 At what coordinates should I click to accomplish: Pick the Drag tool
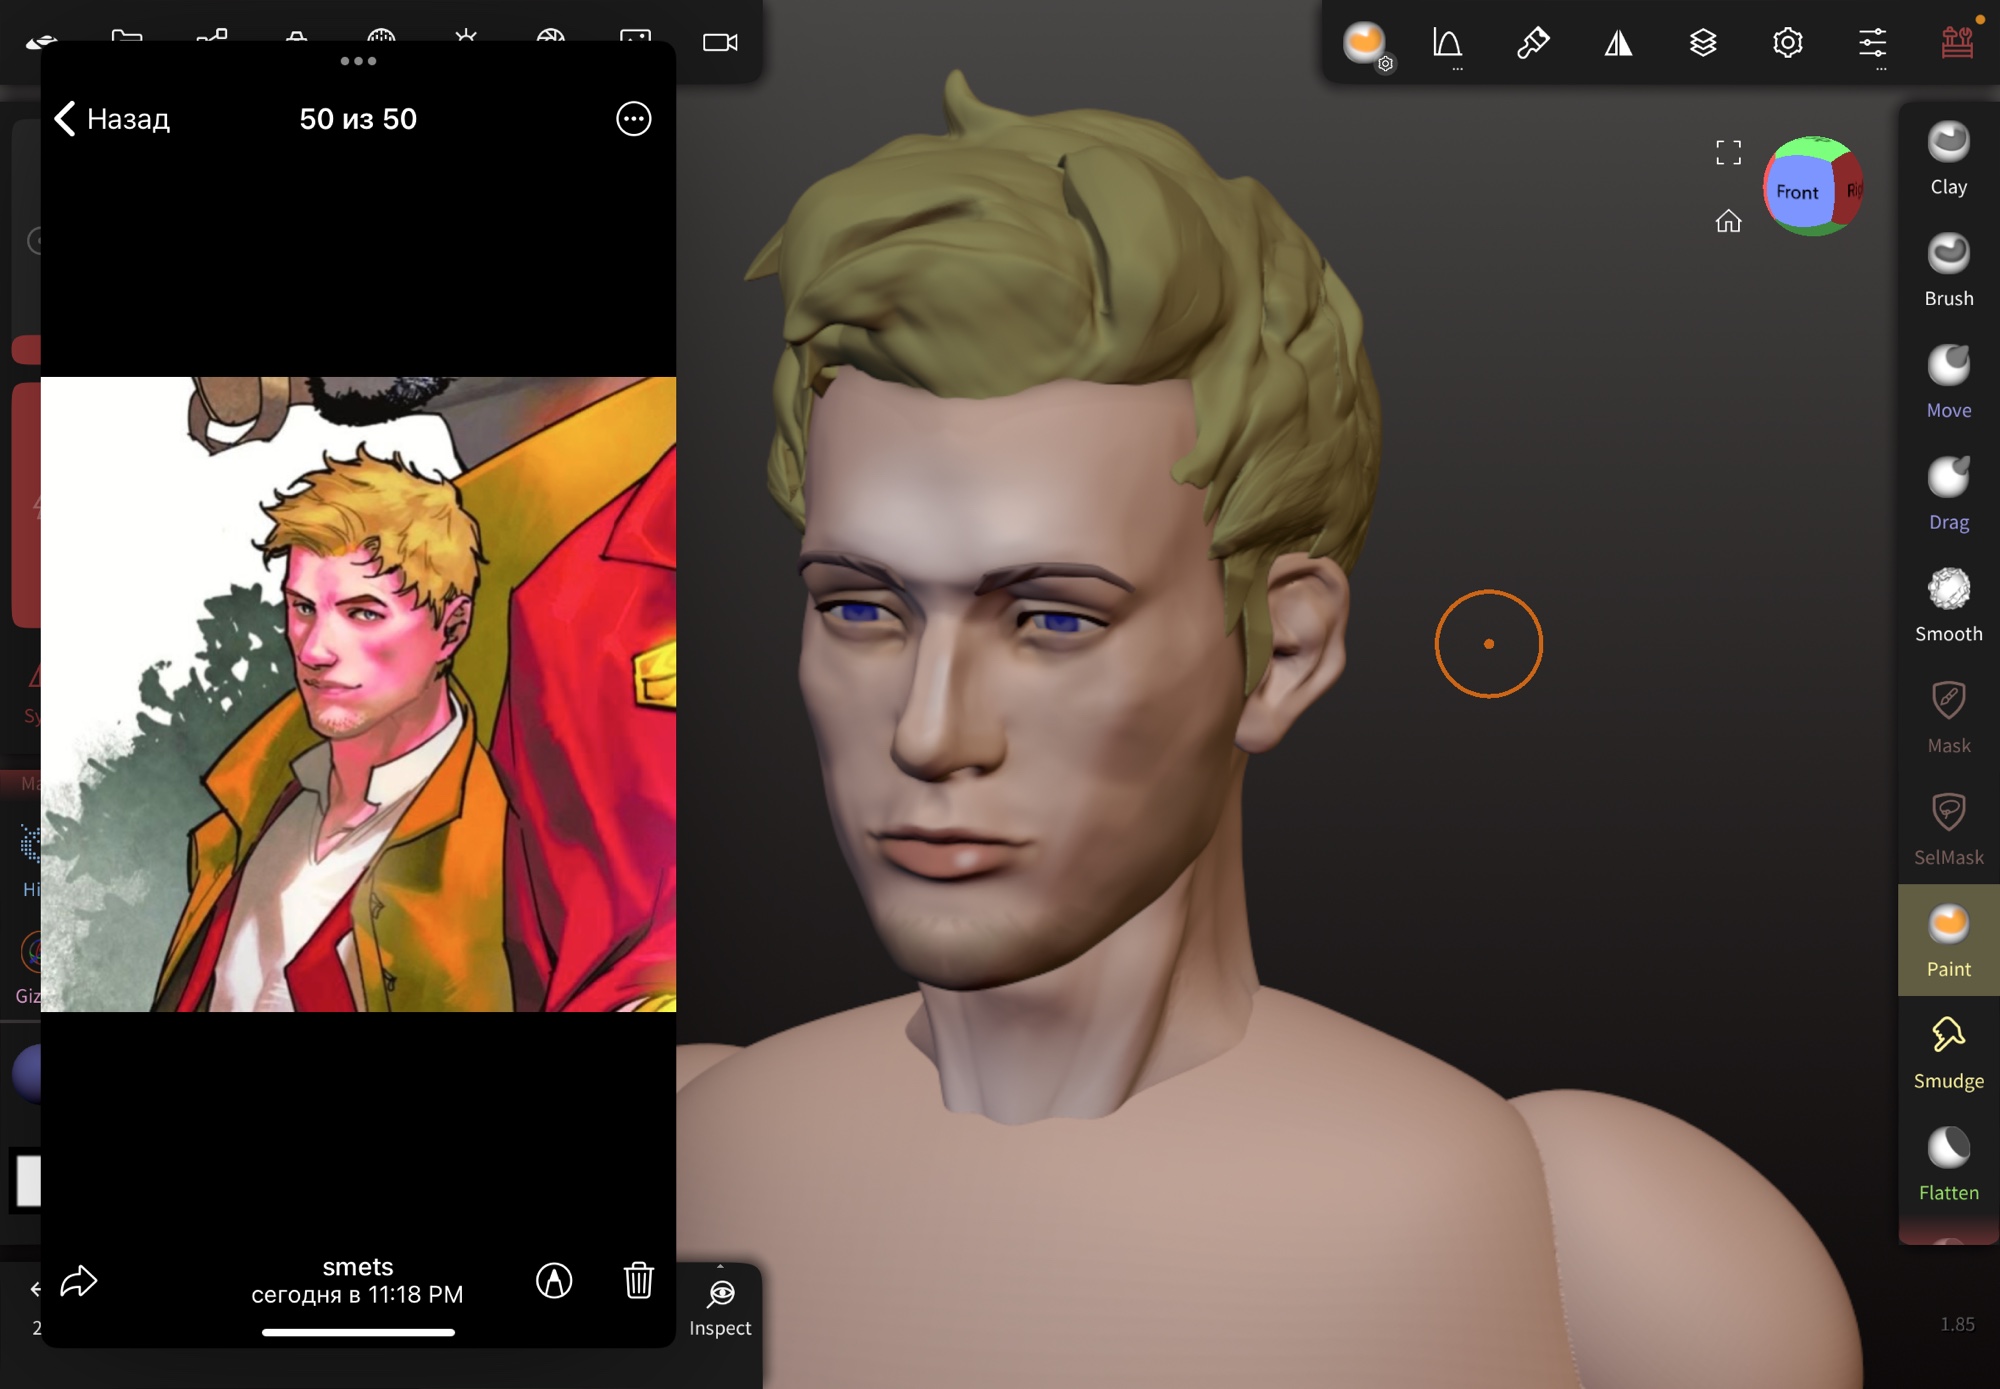point(1947,494)
